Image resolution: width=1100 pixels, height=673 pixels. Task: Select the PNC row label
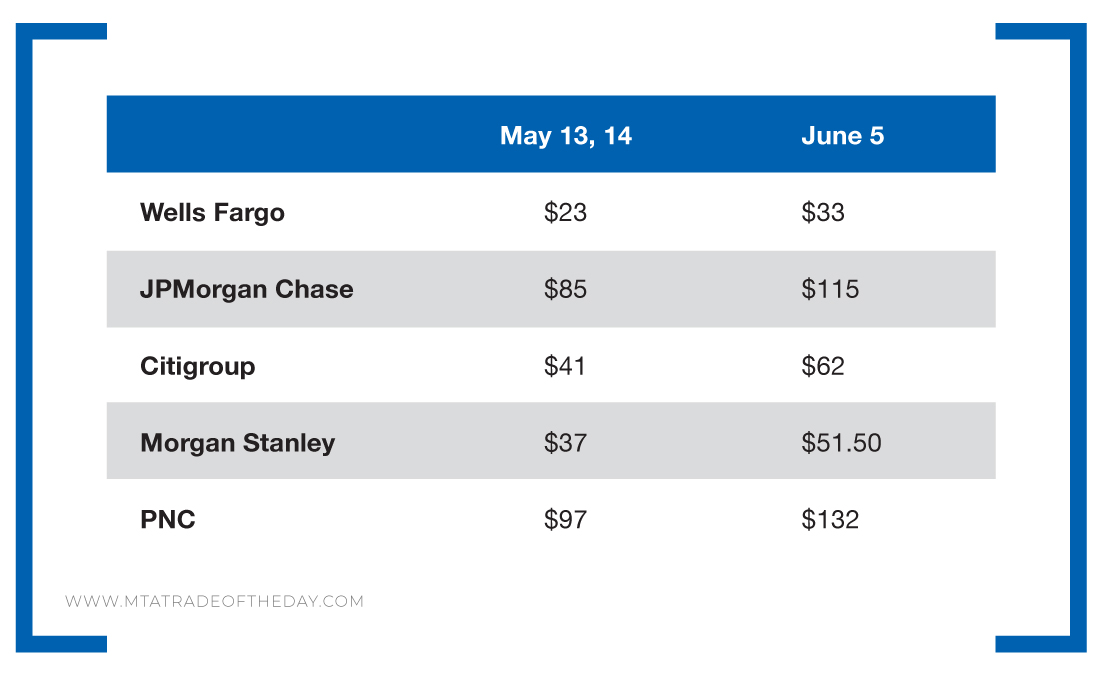click(167, 520)
